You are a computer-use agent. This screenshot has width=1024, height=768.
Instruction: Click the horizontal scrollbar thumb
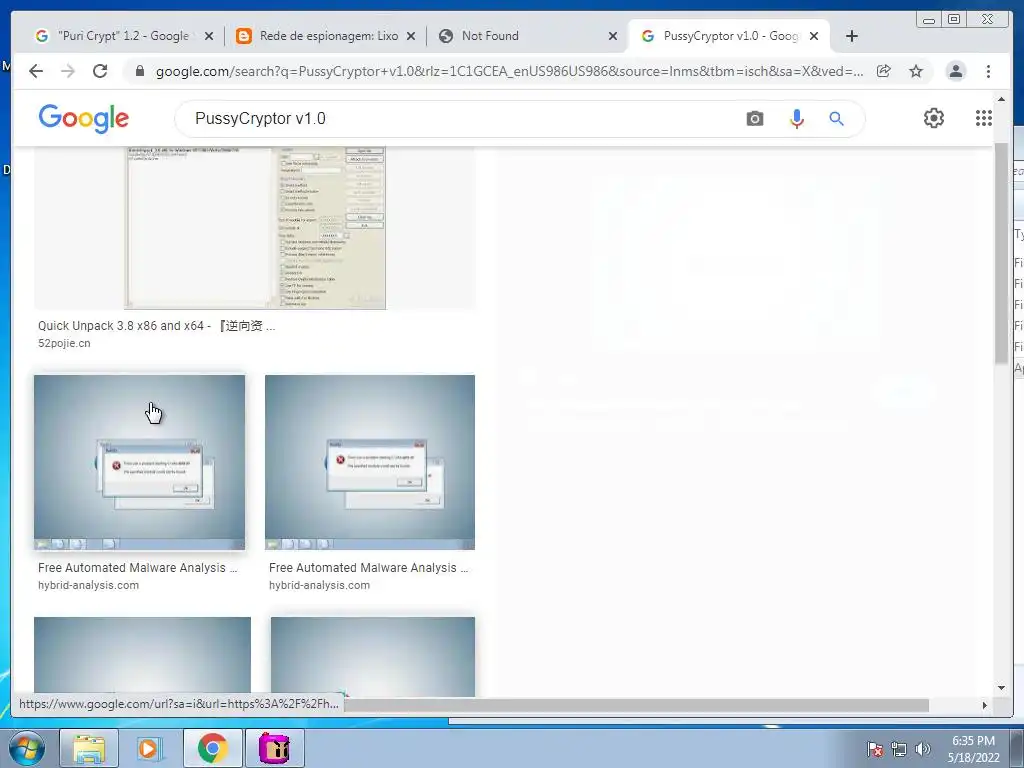(637, 705)
